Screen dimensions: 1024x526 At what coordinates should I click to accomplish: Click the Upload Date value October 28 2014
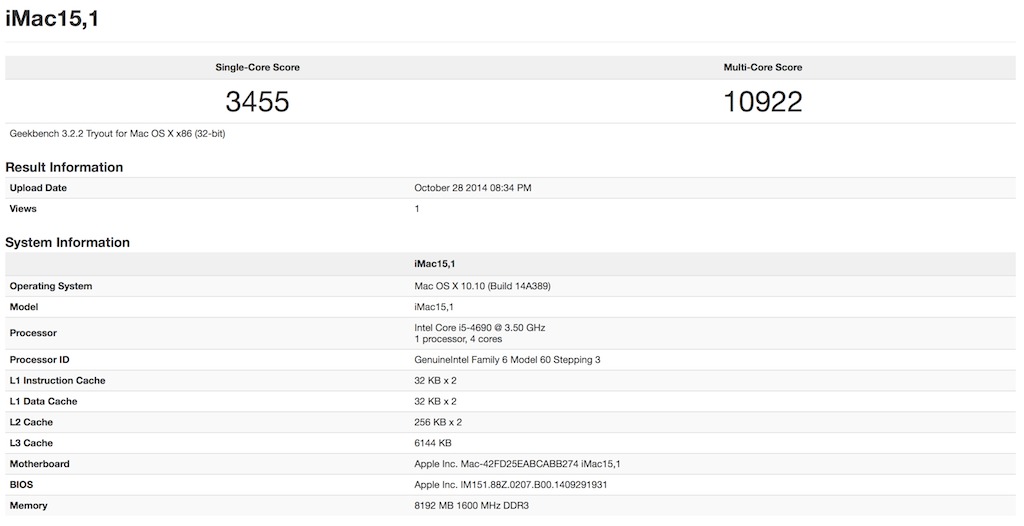[473, 188]
